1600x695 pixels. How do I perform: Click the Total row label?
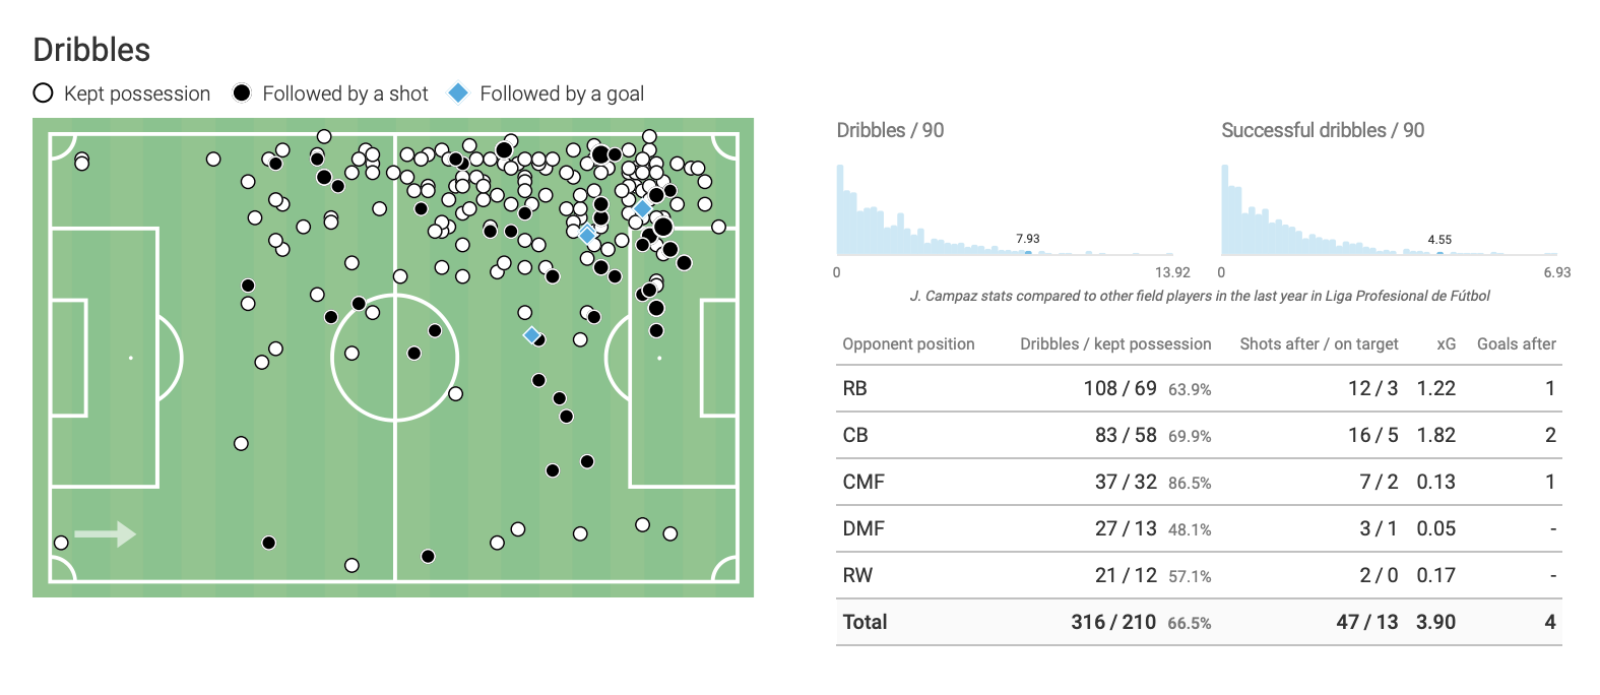click(865, 622)
